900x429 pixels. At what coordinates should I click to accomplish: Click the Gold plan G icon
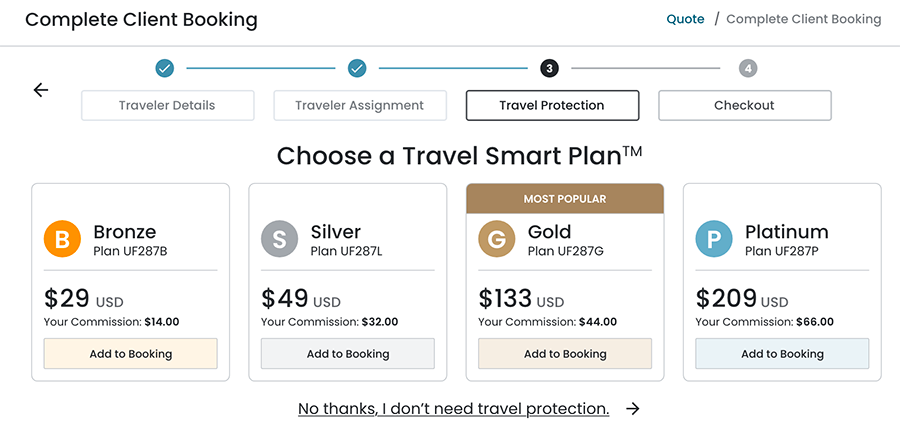(x=496, y=240)
